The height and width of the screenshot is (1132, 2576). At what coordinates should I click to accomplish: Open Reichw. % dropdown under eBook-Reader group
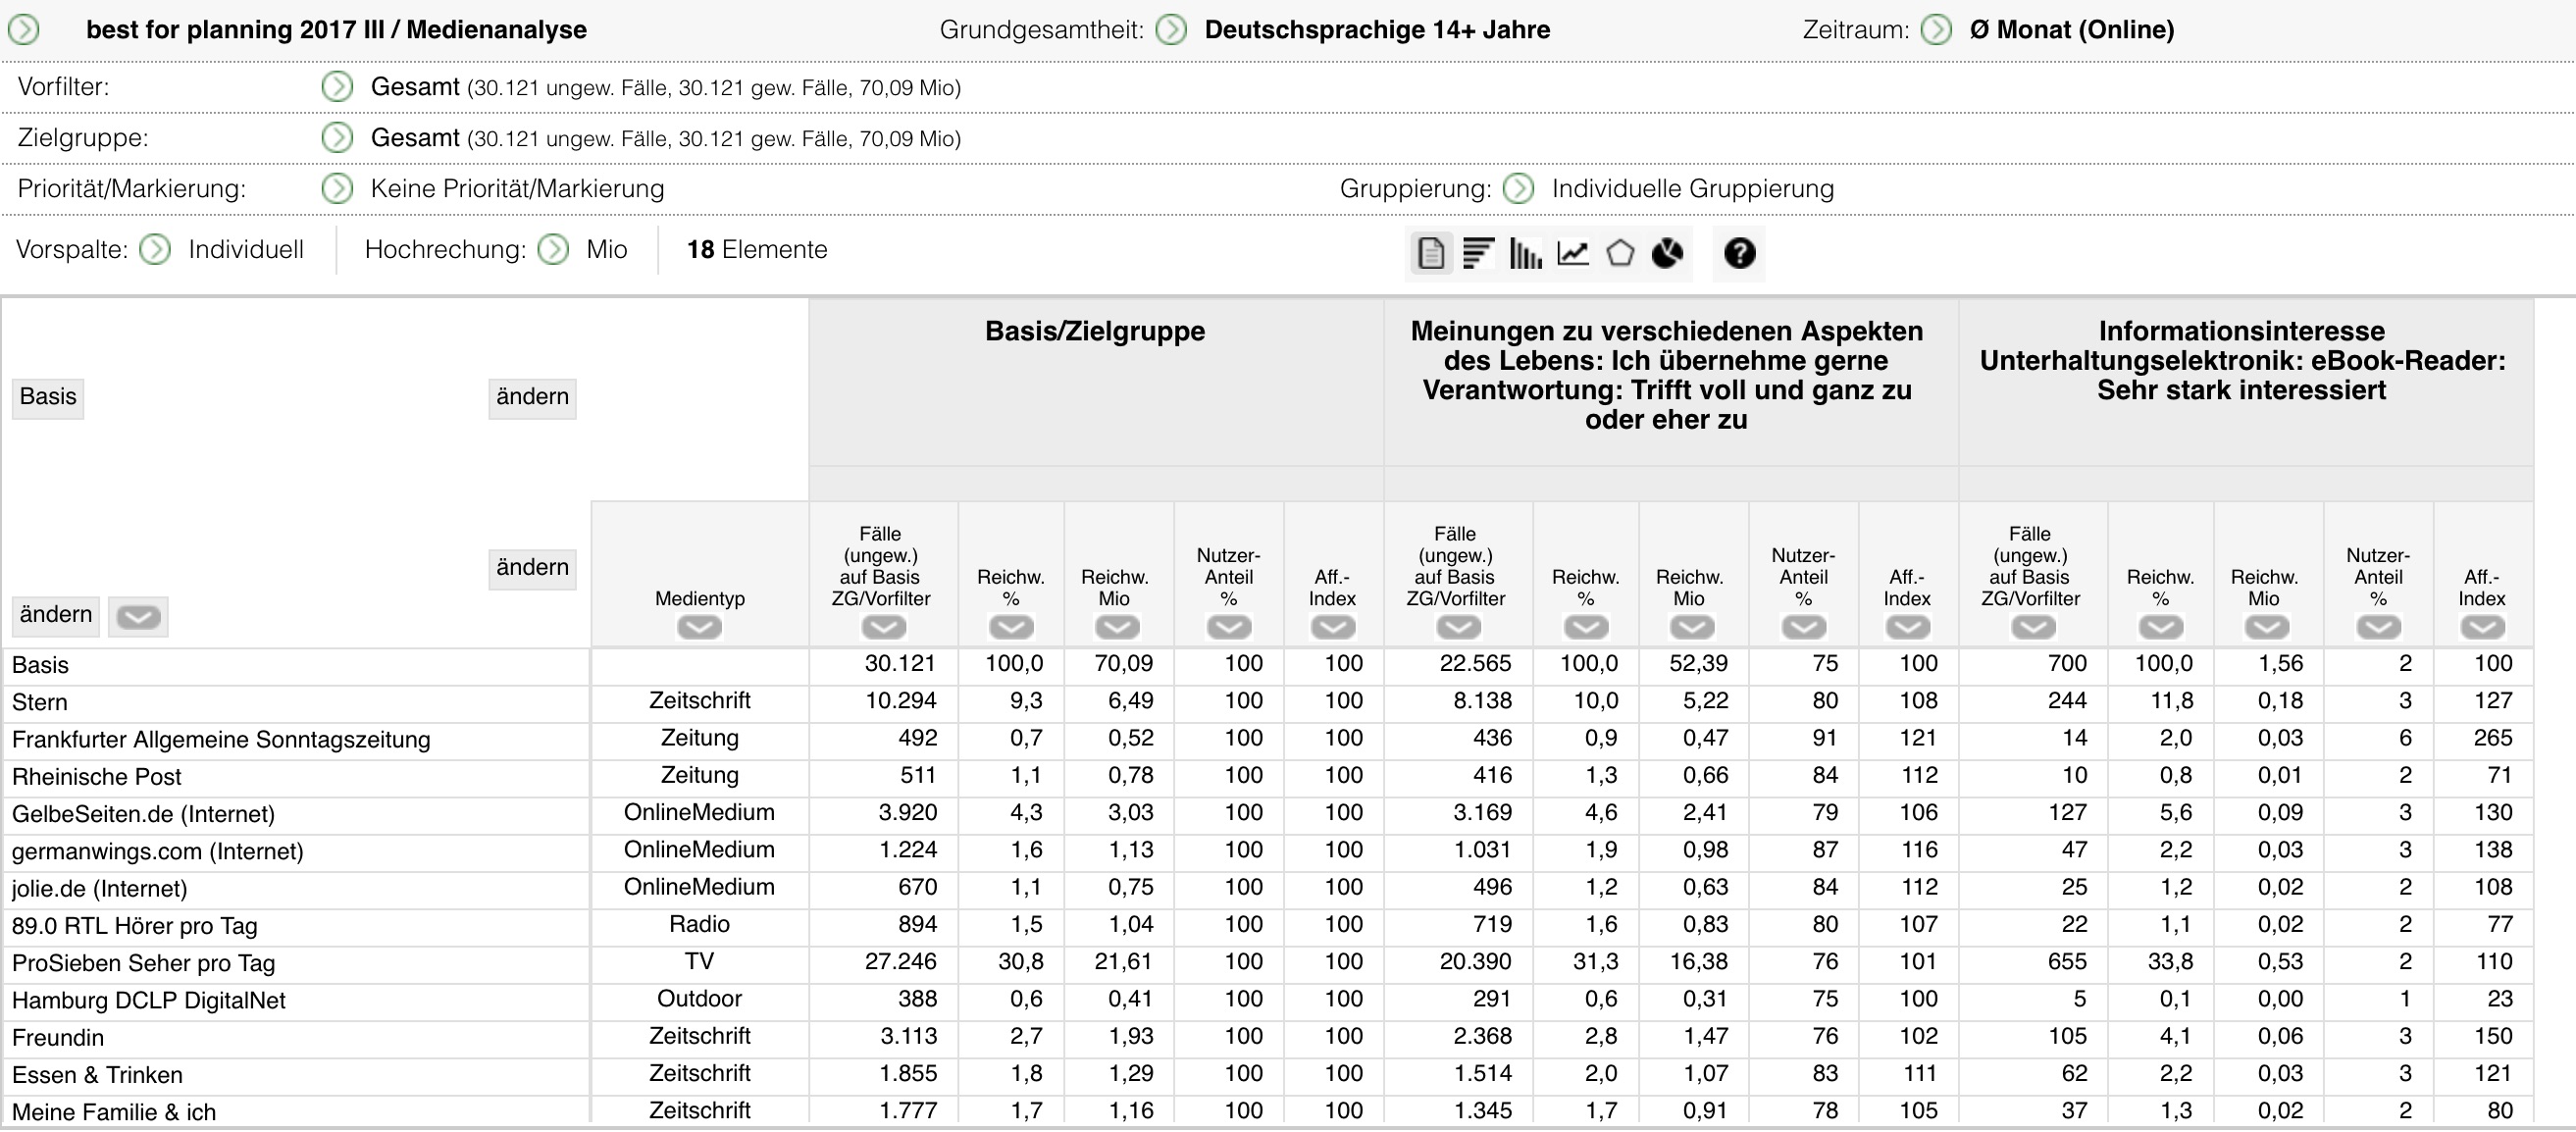2161,628
